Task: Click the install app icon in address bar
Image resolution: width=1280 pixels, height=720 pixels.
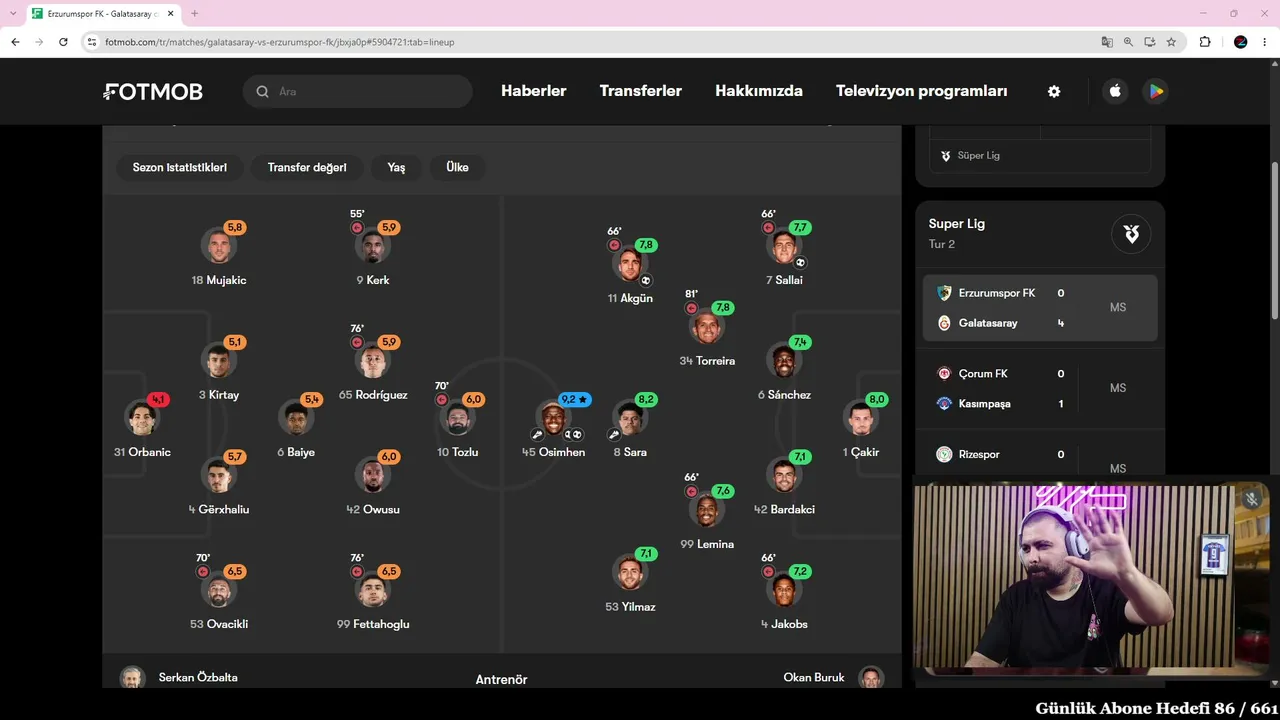Action: [1150, 42]
